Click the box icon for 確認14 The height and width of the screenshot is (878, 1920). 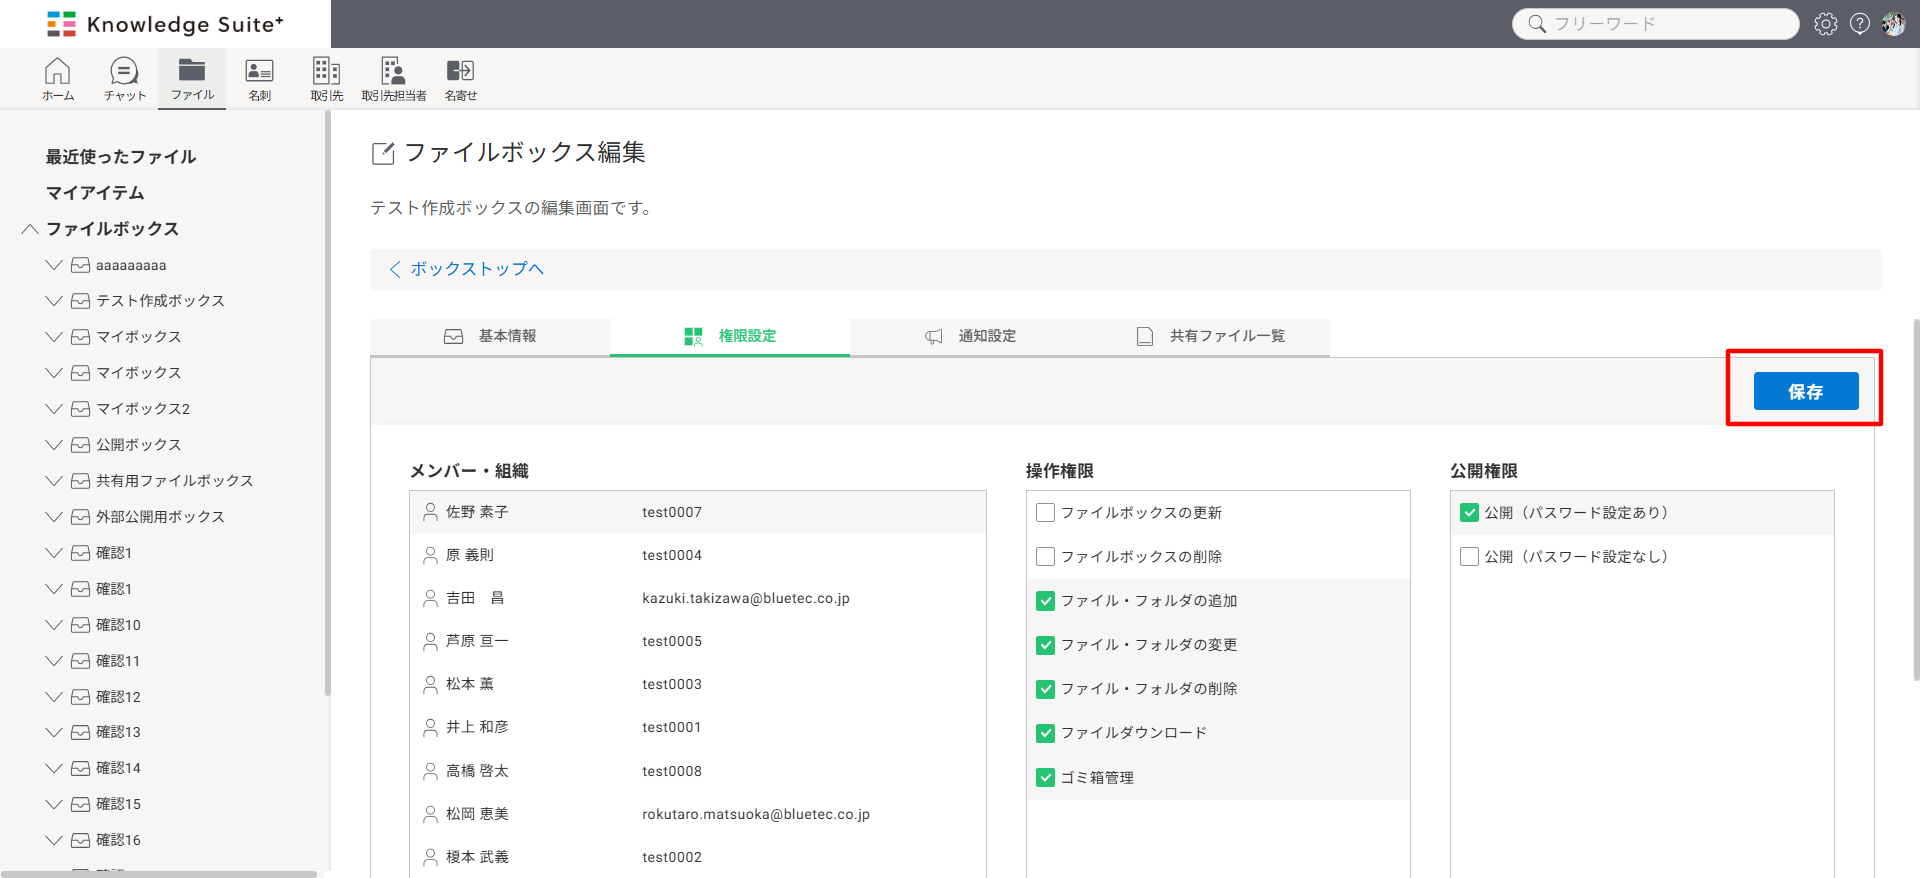[x=81, y=768]
